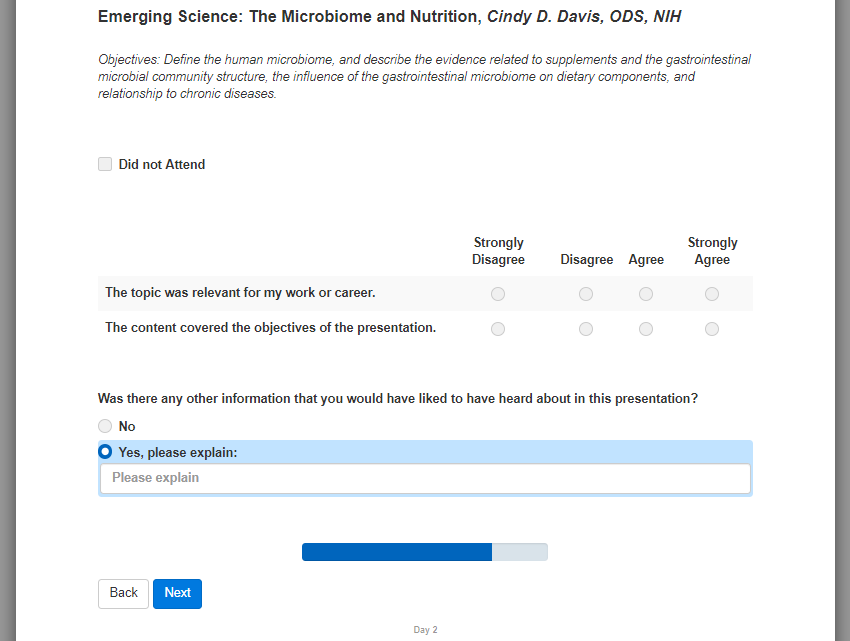This screenshot has width=850, height=641.
Task: Mark Strongly Agree for topic relevance
Action: pyautogui.click(x=712, y=294)
